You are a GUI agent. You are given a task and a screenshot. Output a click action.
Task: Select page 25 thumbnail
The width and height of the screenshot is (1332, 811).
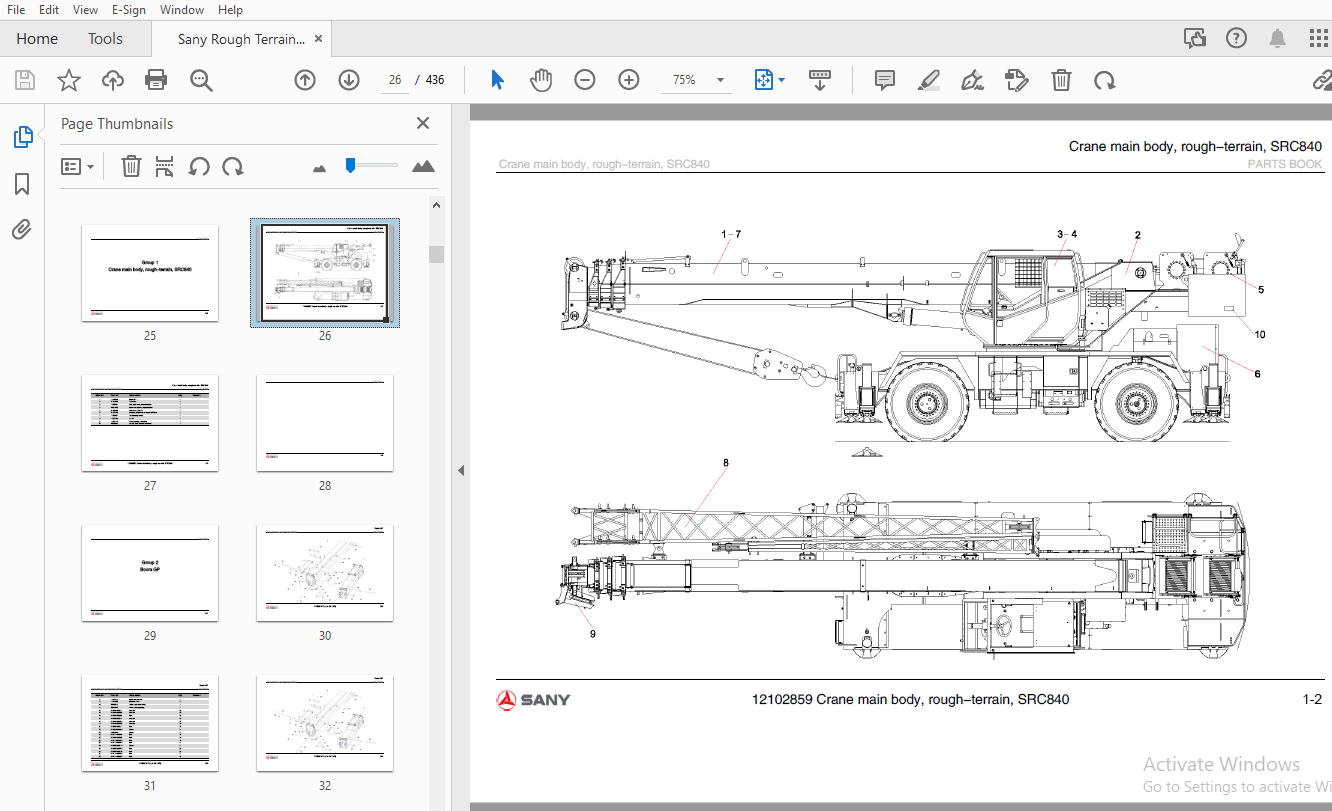150,273
